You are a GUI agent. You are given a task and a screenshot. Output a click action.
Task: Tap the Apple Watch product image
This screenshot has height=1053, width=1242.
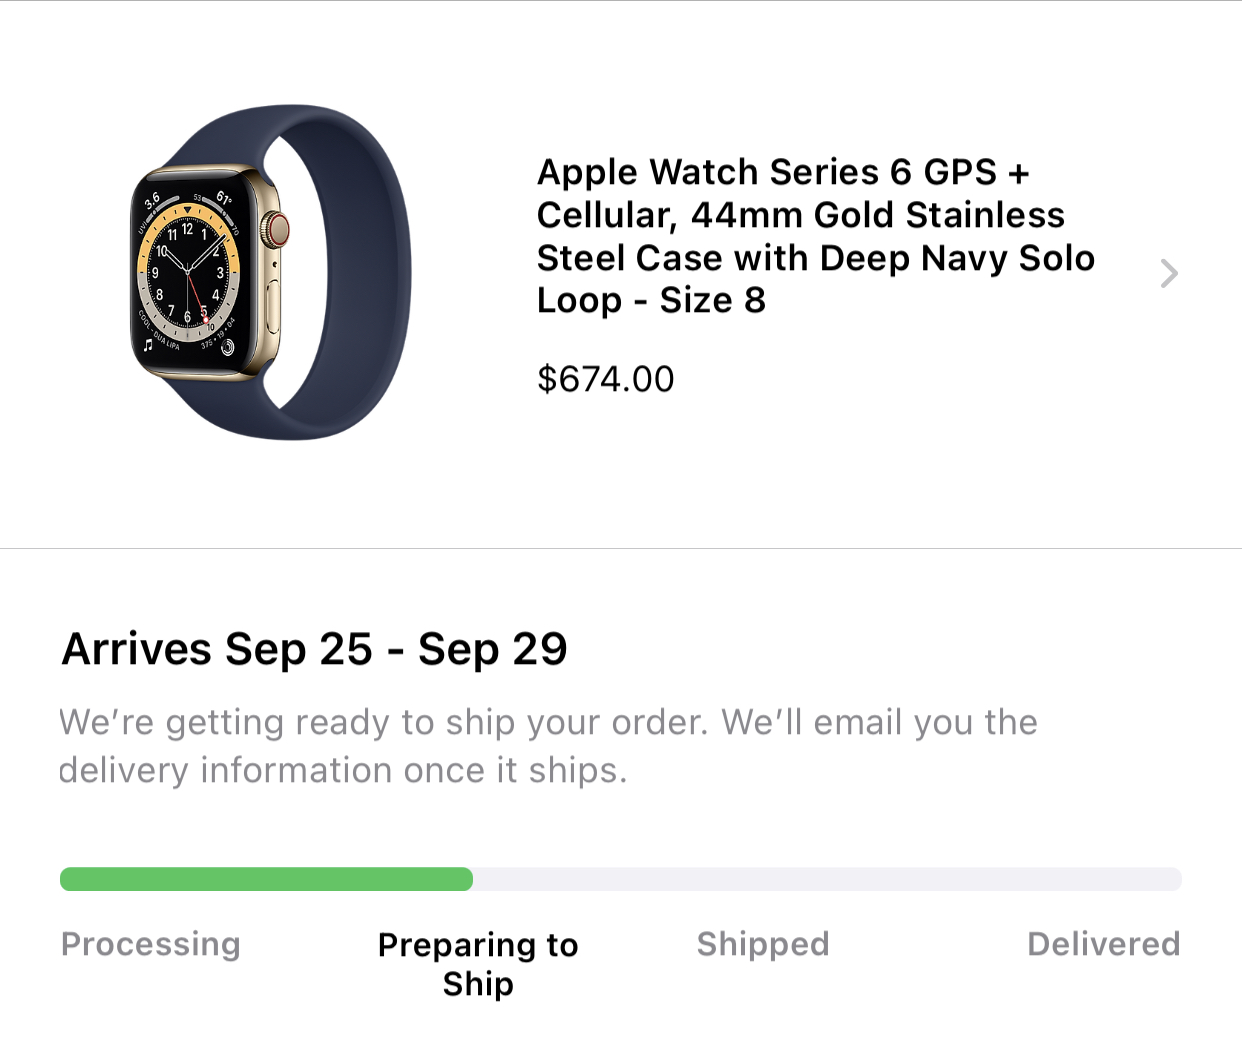[270, 272]
